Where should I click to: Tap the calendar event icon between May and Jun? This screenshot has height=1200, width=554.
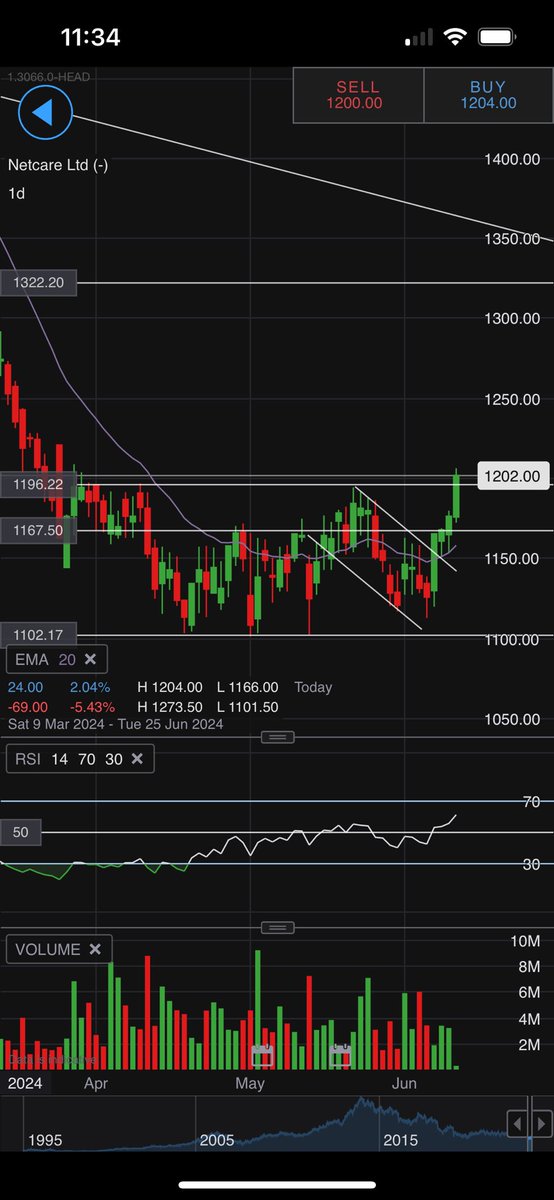tap(340, 1055)
